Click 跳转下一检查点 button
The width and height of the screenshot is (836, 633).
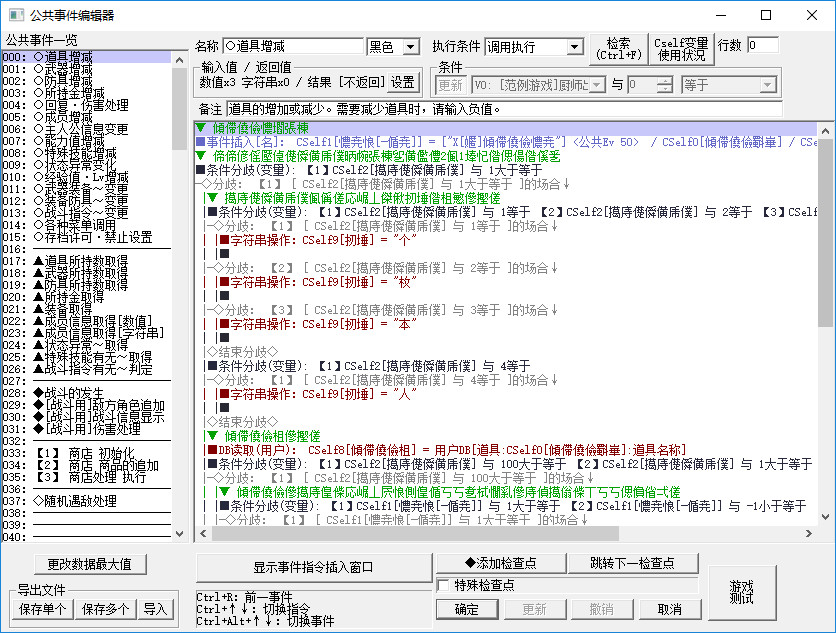click(633, 563)
